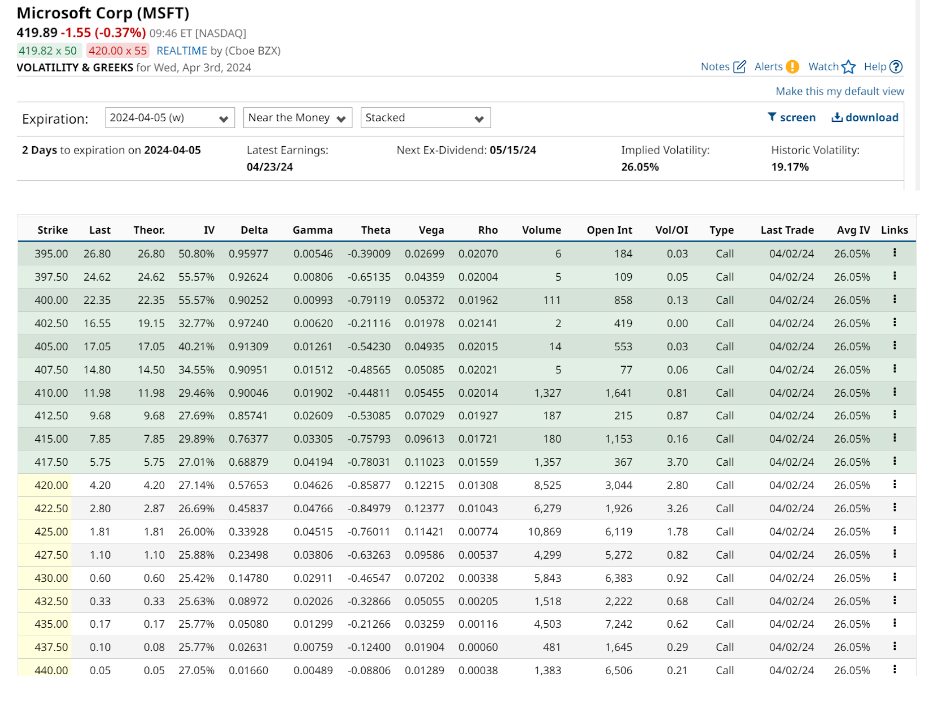Image resolution: width=935 pixels, height=701 pixels.
Task: Sort table by Vega column header
Action: coord(431,230)
